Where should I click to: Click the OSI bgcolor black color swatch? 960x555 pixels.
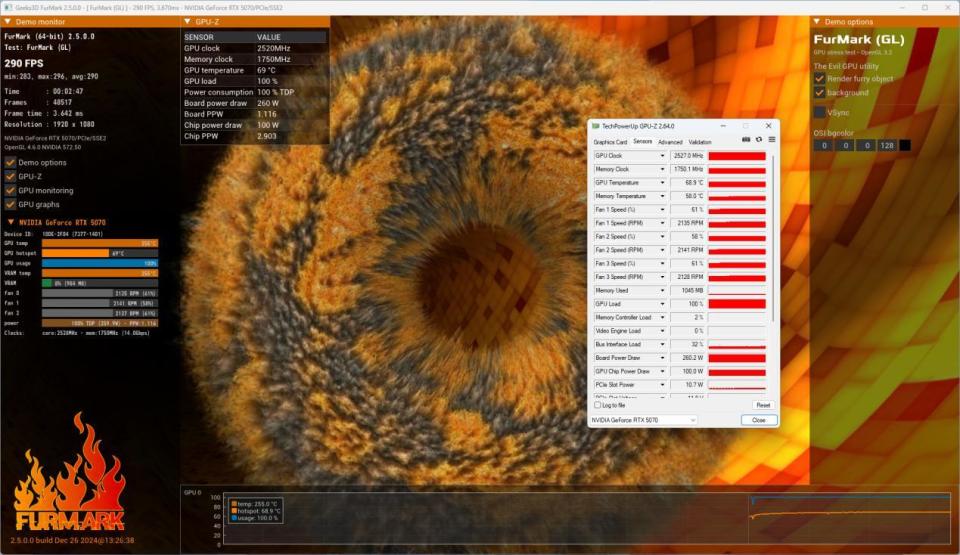pos(905,145)
